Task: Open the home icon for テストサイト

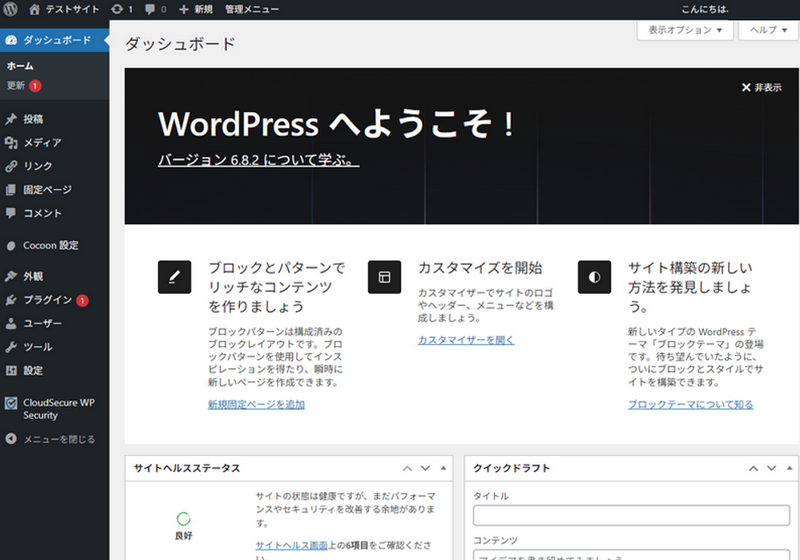Action: coord(34,9)
